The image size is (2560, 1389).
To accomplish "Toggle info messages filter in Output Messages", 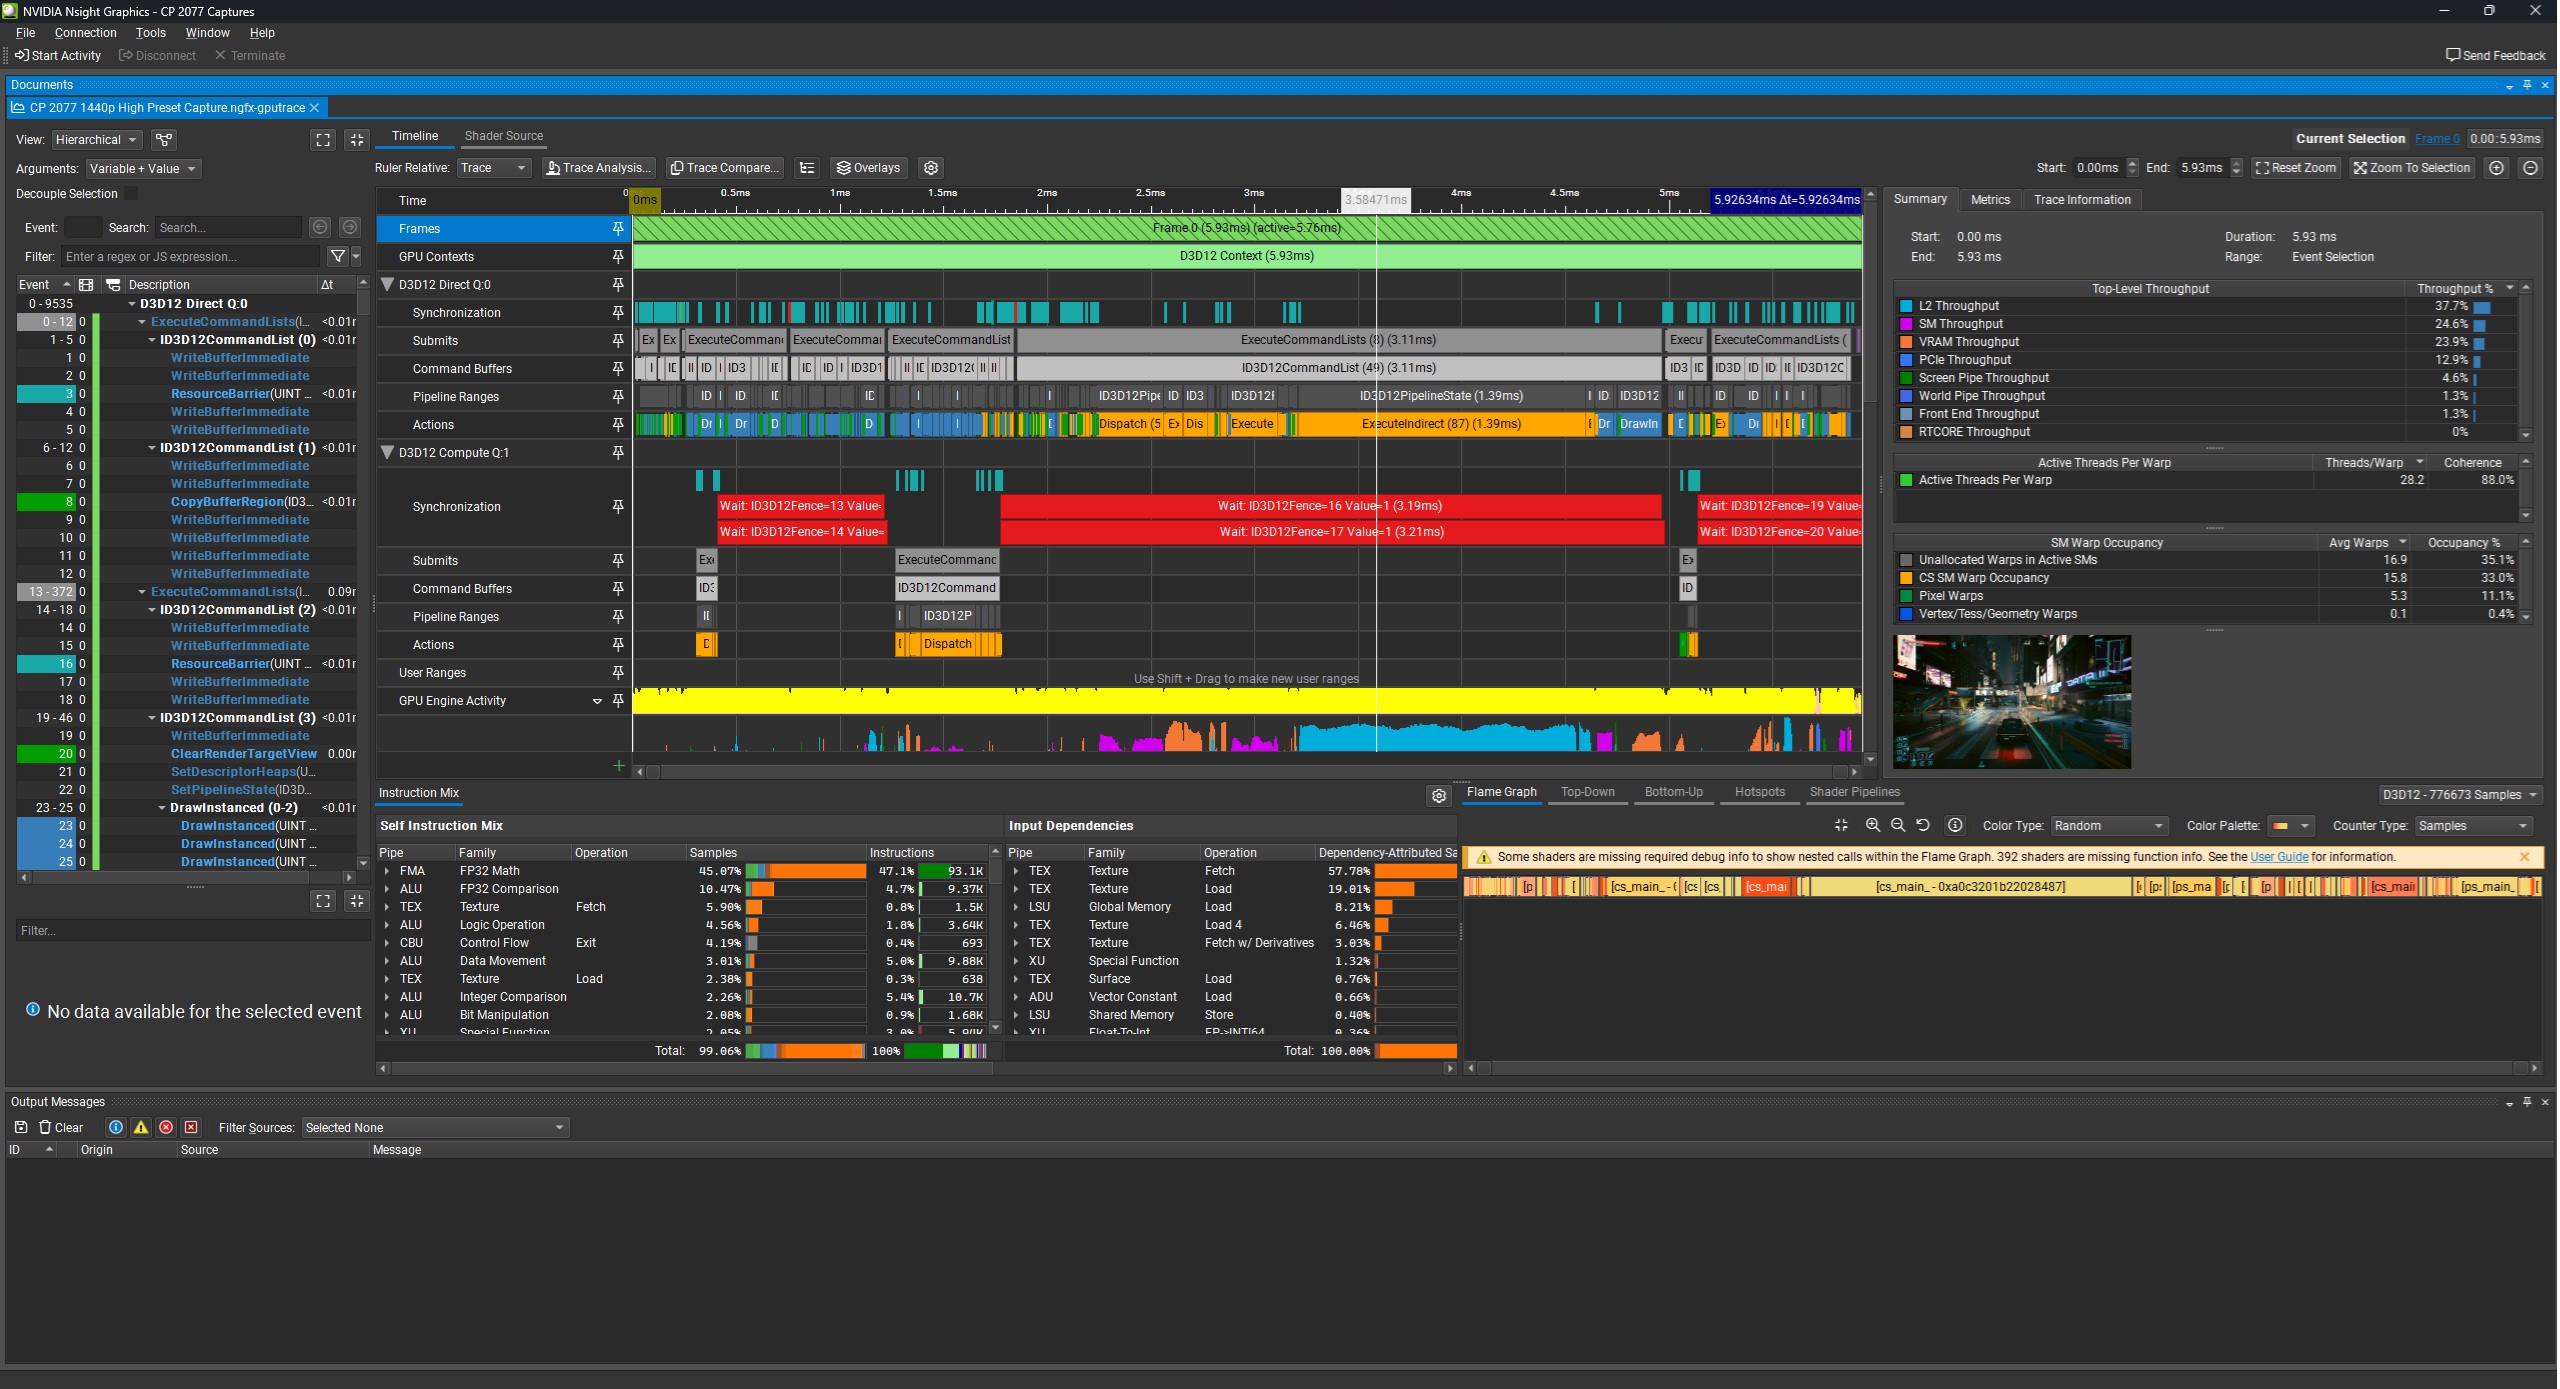I will [116, 1127].
